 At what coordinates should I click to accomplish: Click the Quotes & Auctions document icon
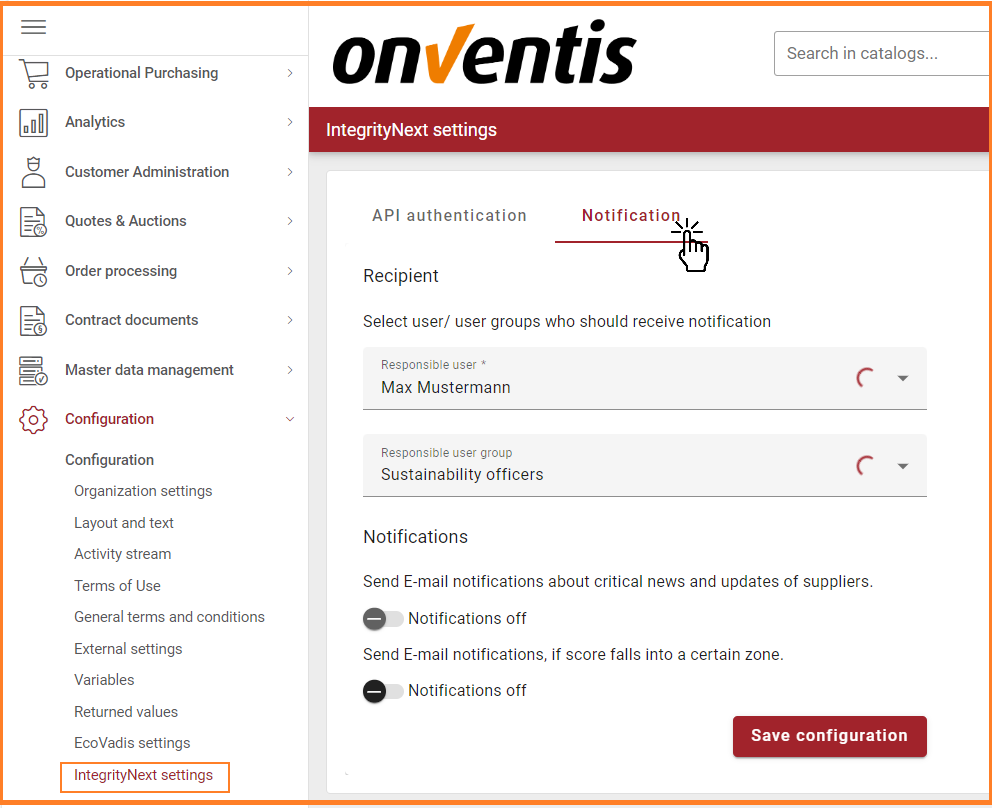[34, 221]
